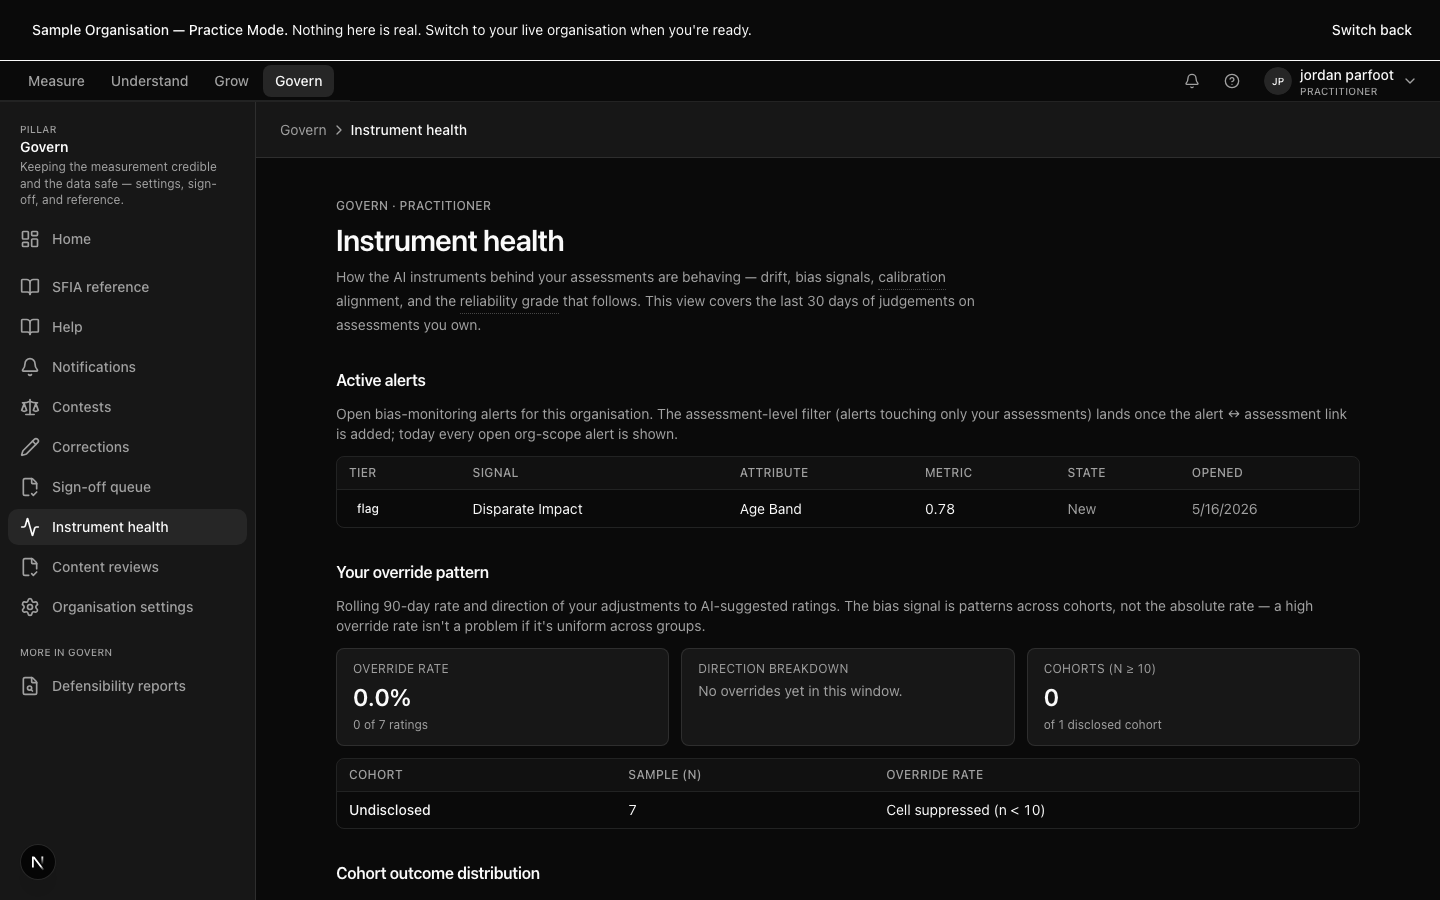Click the SFIA reference book icon
The width and height of the screenshot is (1440, 900).
30,287
